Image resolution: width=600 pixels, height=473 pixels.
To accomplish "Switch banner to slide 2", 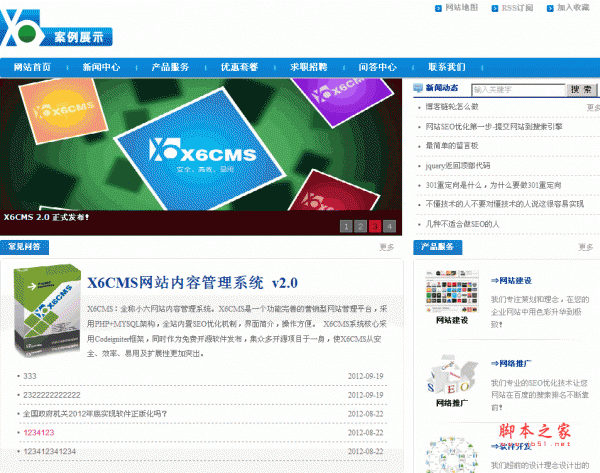I will (x=360, y=226).
